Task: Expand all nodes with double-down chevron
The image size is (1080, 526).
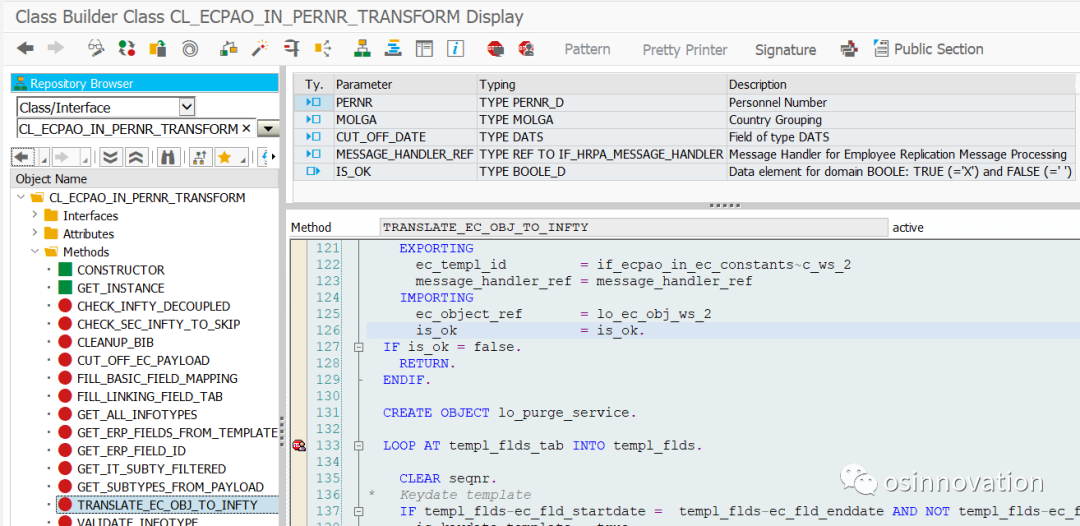Action: tap(110, 157)
